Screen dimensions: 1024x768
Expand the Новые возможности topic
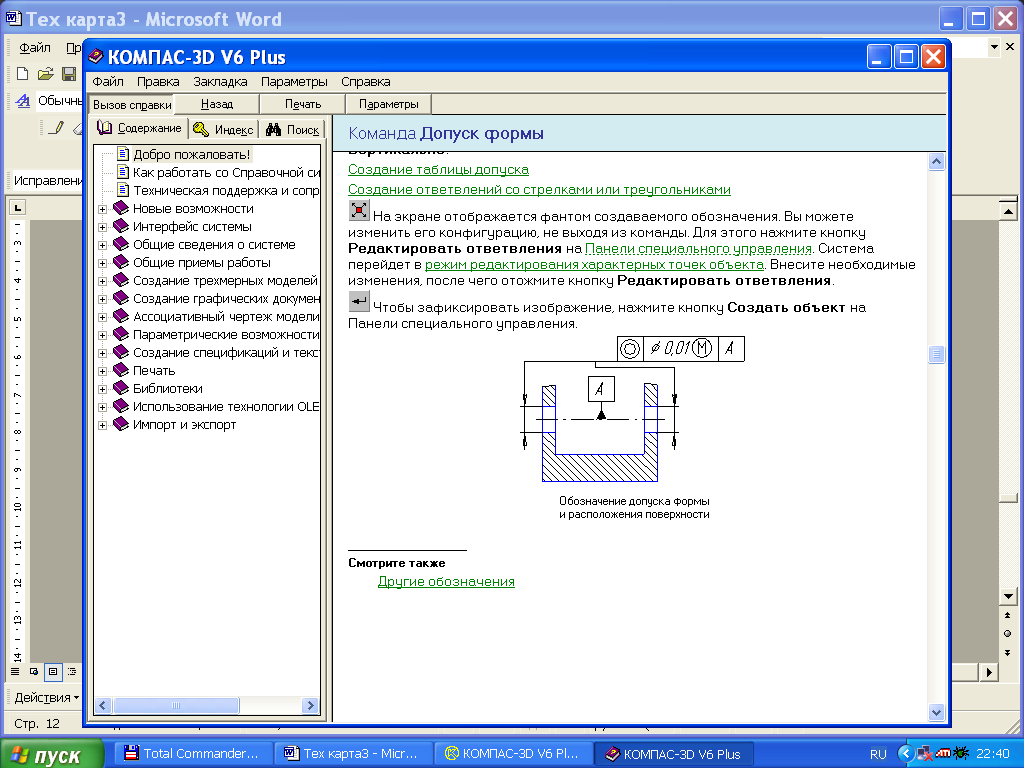point(103,209)
